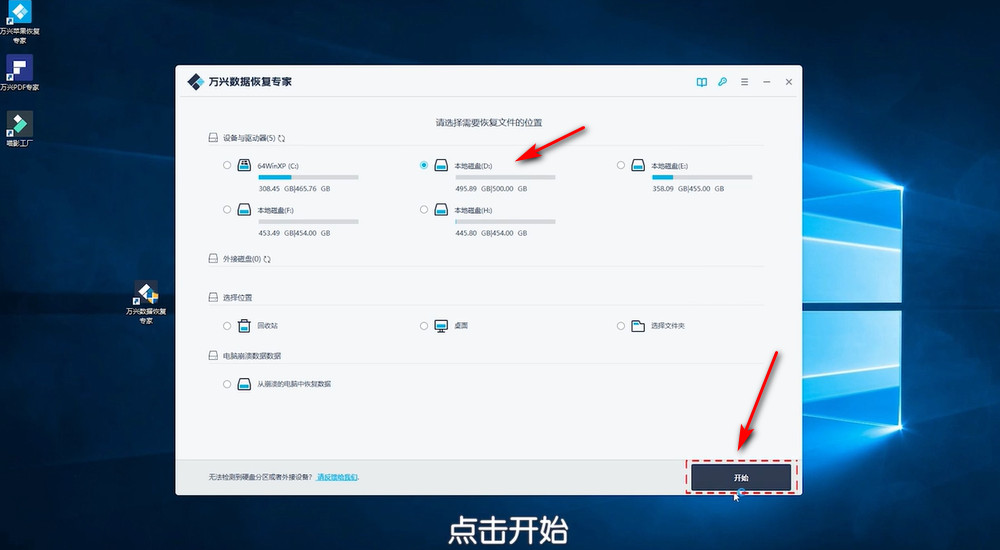Refresh the 外接磁盘(0) list
Screen dimensions: 1000x550
click(267, 259)
